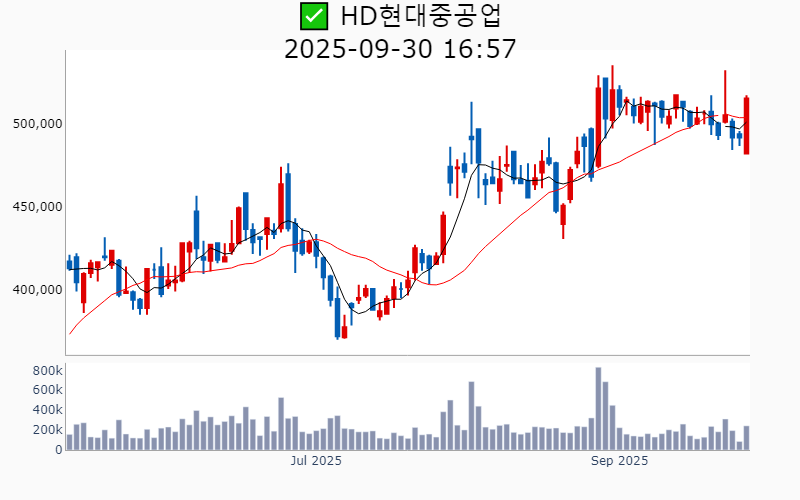The height and width of the screenshot is (500, 800).
Task: Click the first blue candlestick at far left
Action: click(69, 264)
